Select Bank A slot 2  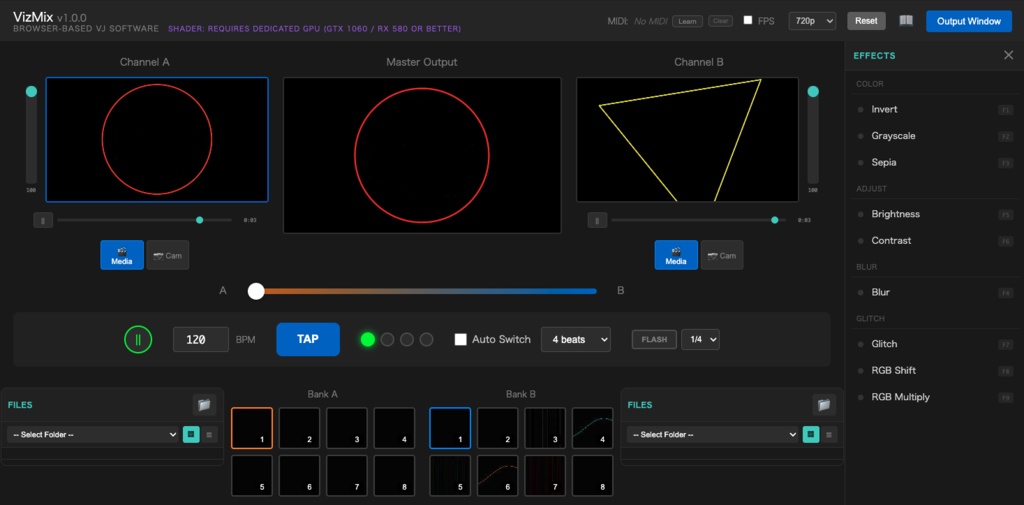click(x=300, y=428)
